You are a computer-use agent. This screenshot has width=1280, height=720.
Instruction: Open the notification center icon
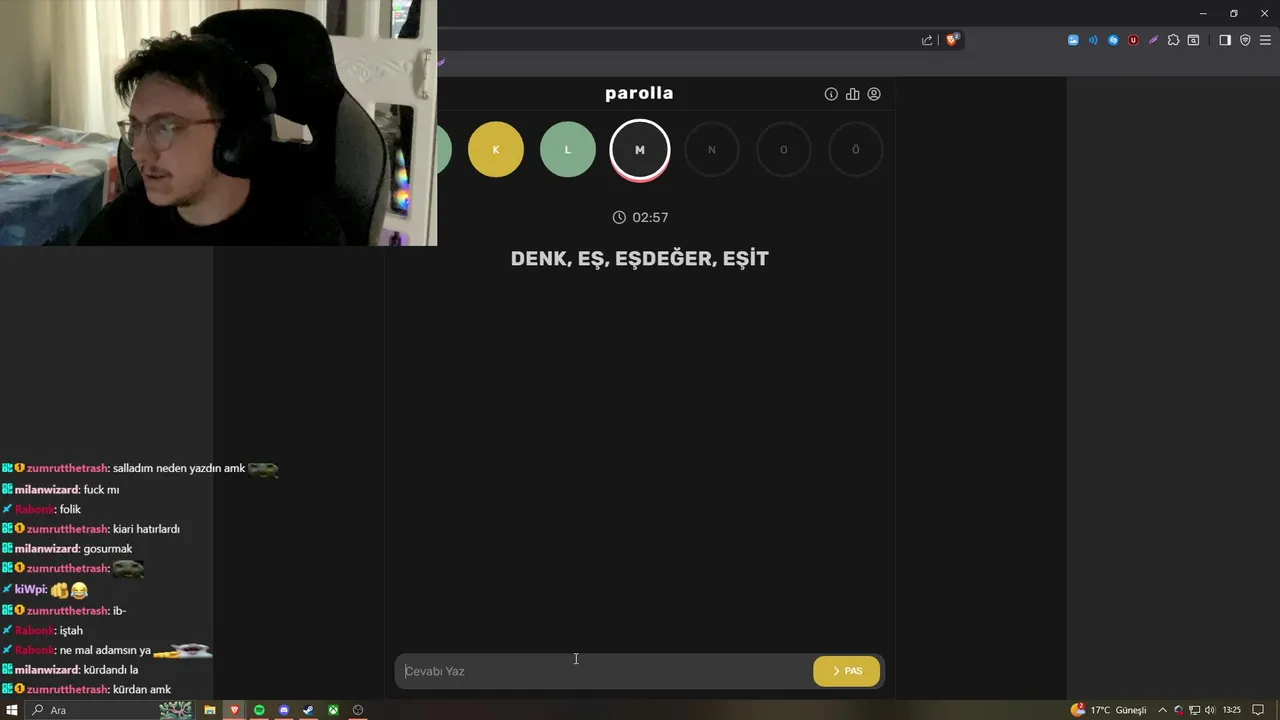(x=1258, y=710)
